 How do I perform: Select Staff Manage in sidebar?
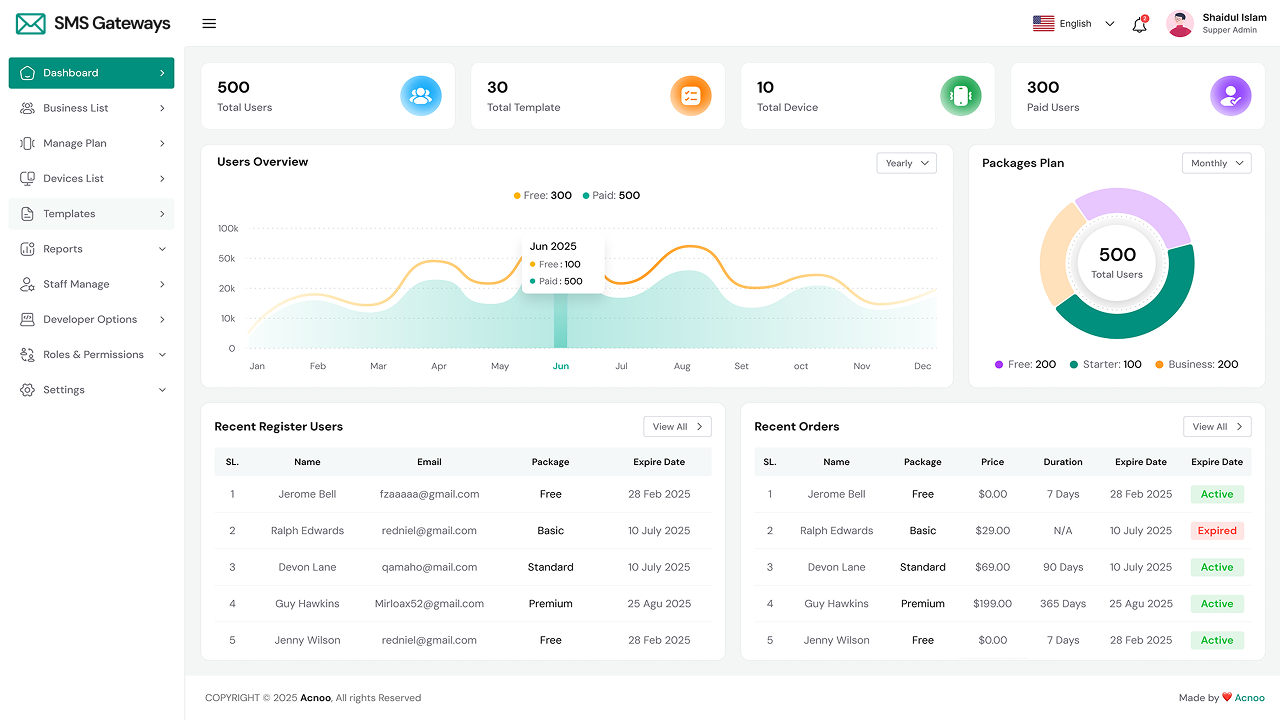(91, 284)
